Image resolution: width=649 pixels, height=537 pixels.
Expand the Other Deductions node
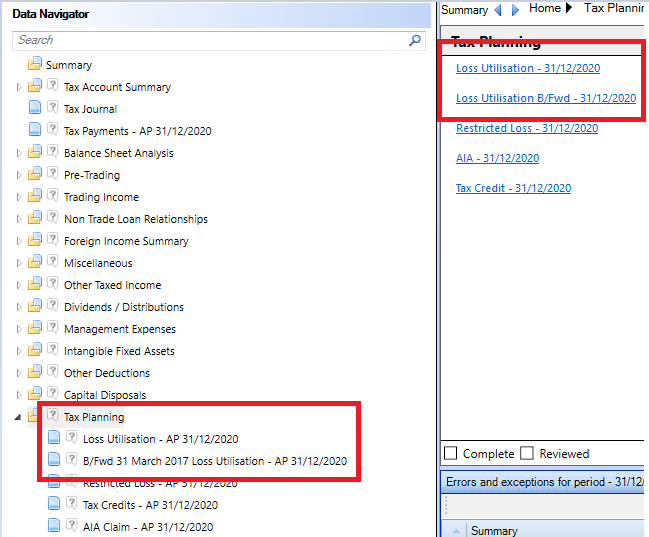pyautogui.click(x=19, y=373)
